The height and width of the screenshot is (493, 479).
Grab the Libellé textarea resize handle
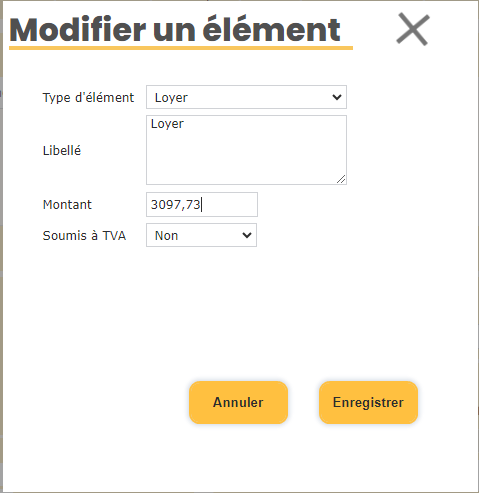pyautogui.click(x=341, y=179)
